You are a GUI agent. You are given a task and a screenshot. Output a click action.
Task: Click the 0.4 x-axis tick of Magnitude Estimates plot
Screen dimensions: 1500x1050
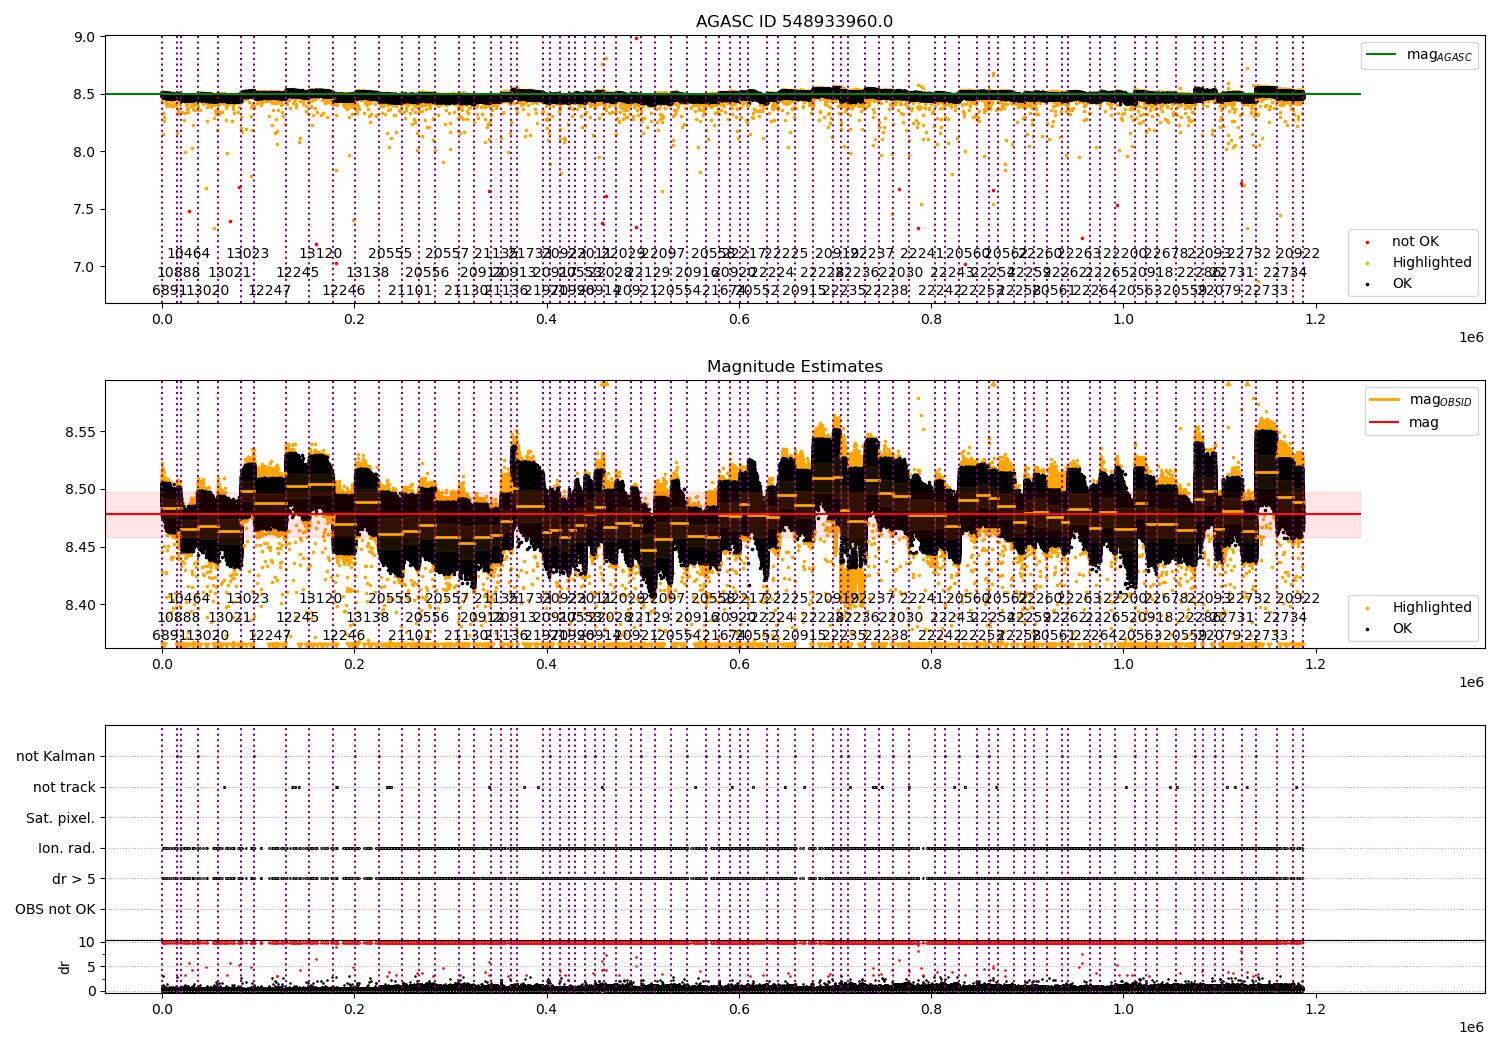(546, 664)
